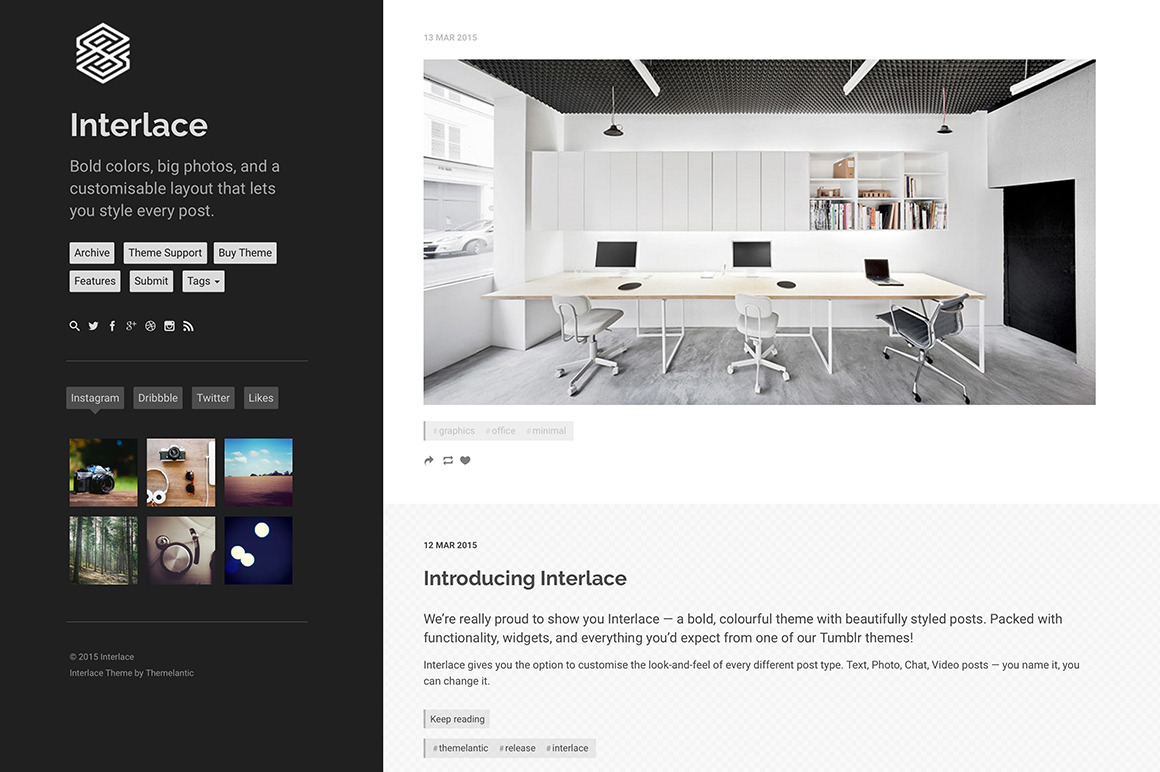
Task: Reblog the office photo post
Action: (x=448, y=461)
